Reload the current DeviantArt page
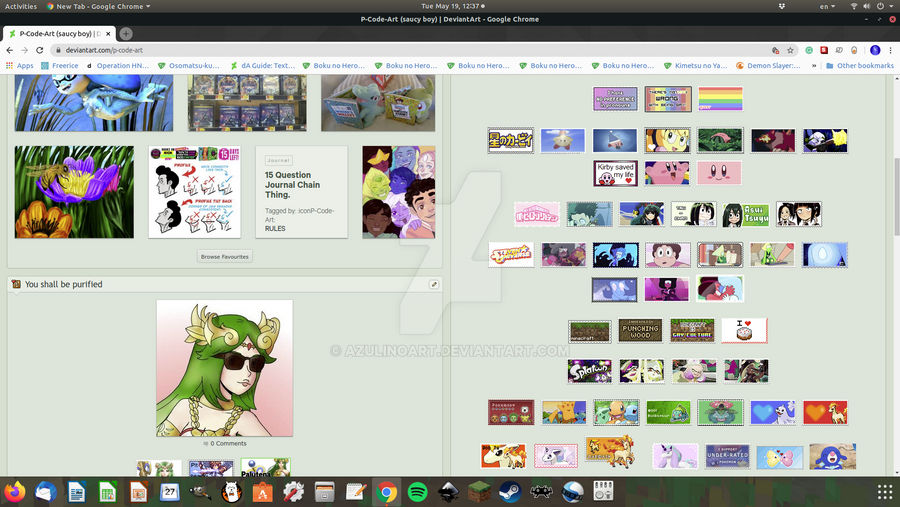 pos(40,50)
